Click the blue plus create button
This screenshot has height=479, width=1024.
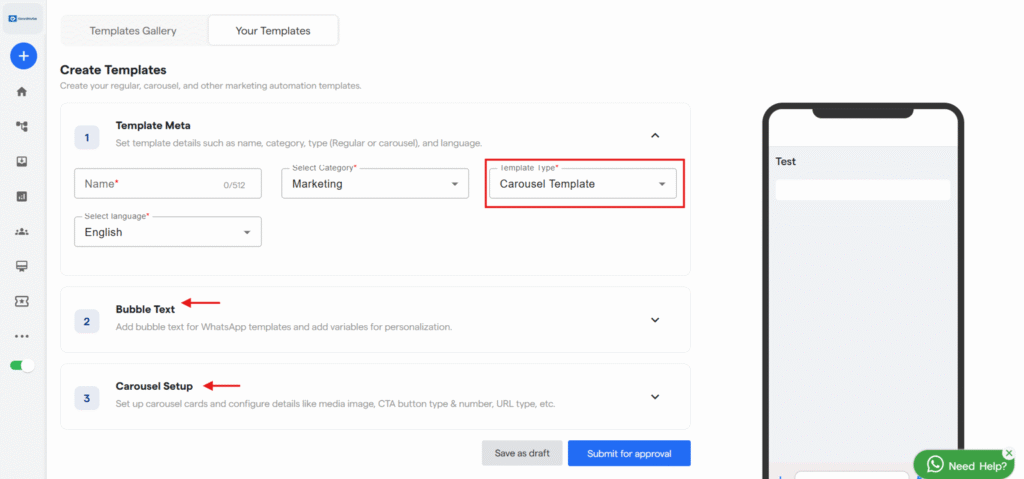coord(23,56)
